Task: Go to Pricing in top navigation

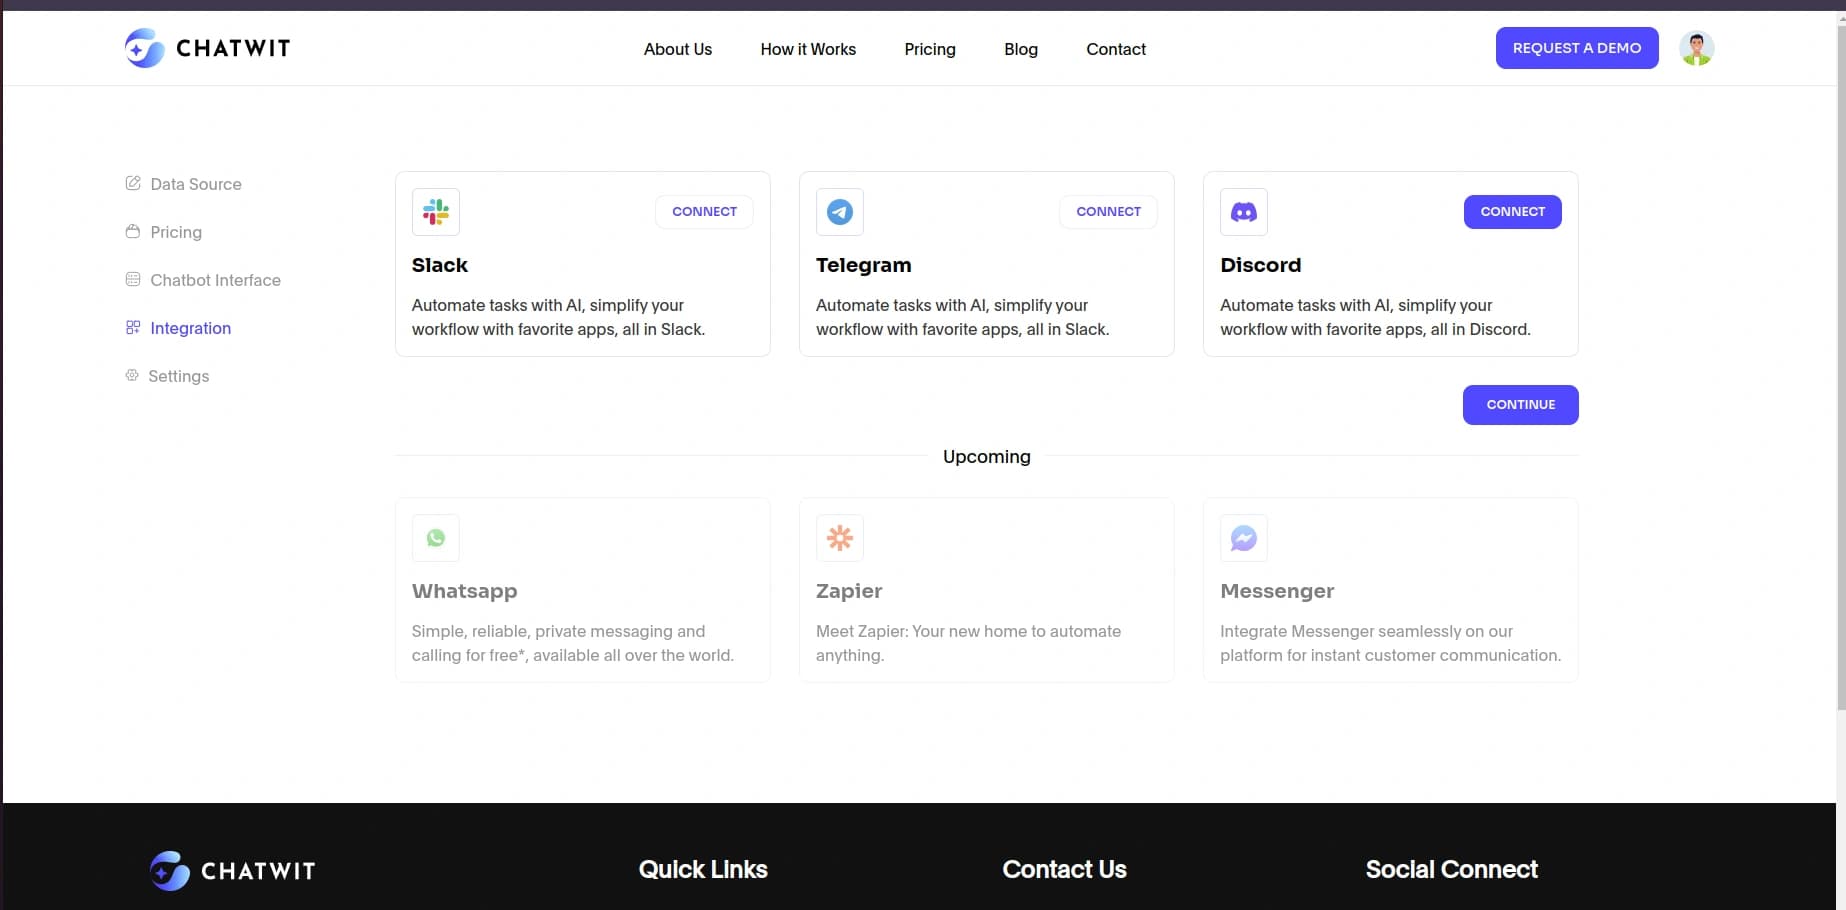Action: coord(930,49)
